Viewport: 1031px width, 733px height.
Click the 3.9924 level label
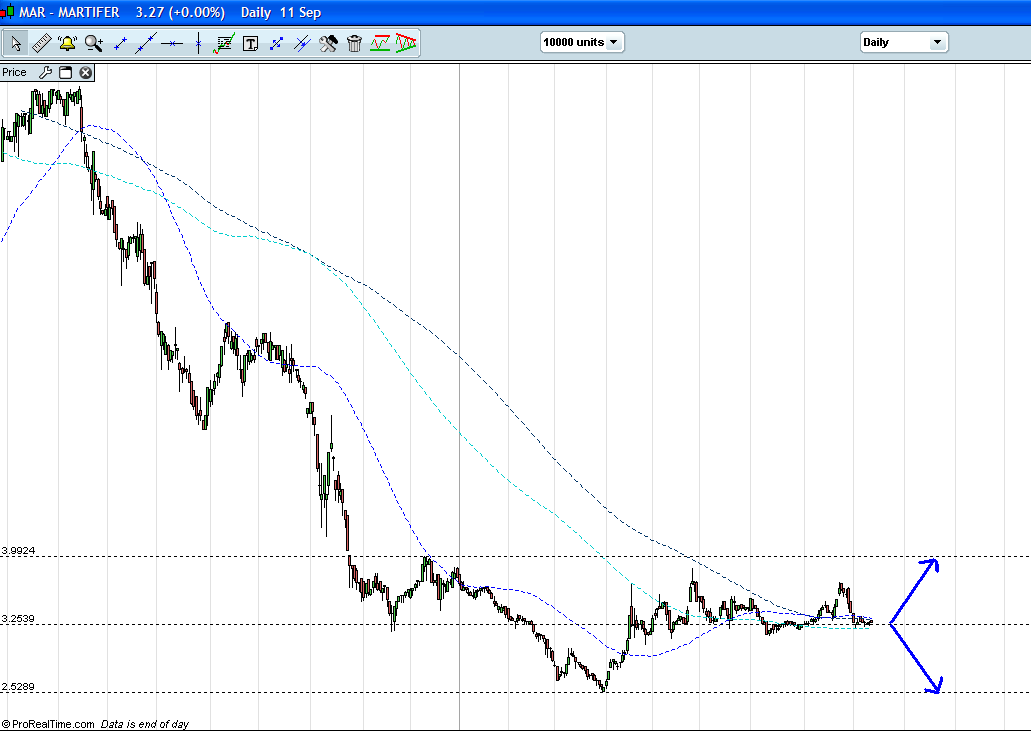[x=18, y=551]
